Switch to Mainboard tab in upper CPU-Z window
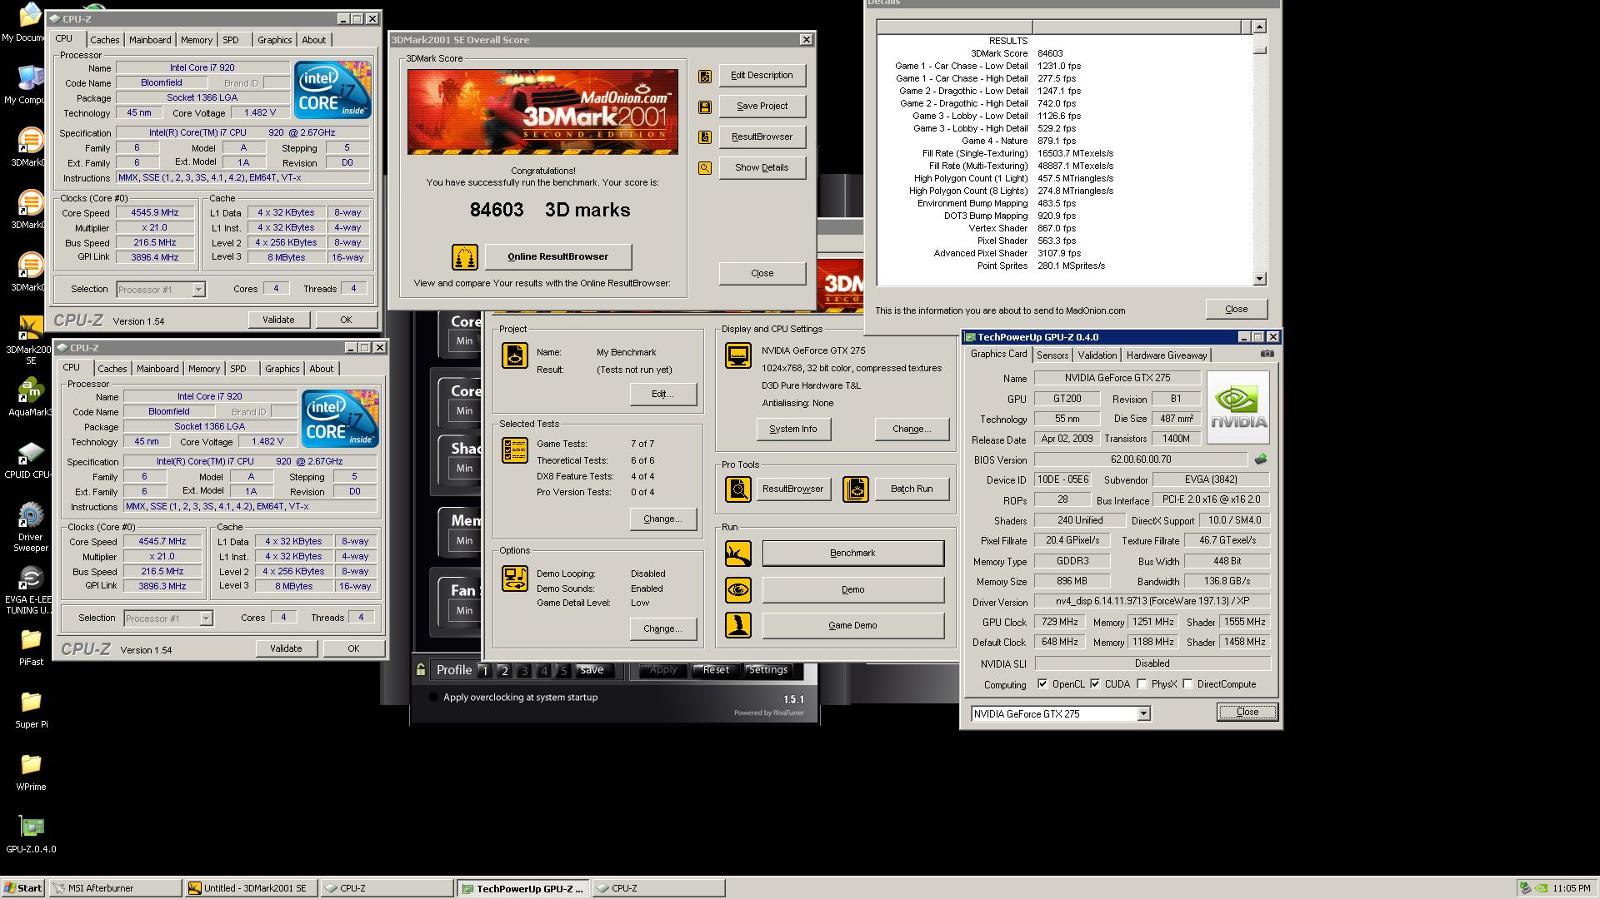This screenshot has width=1600, height=899. 150,40
